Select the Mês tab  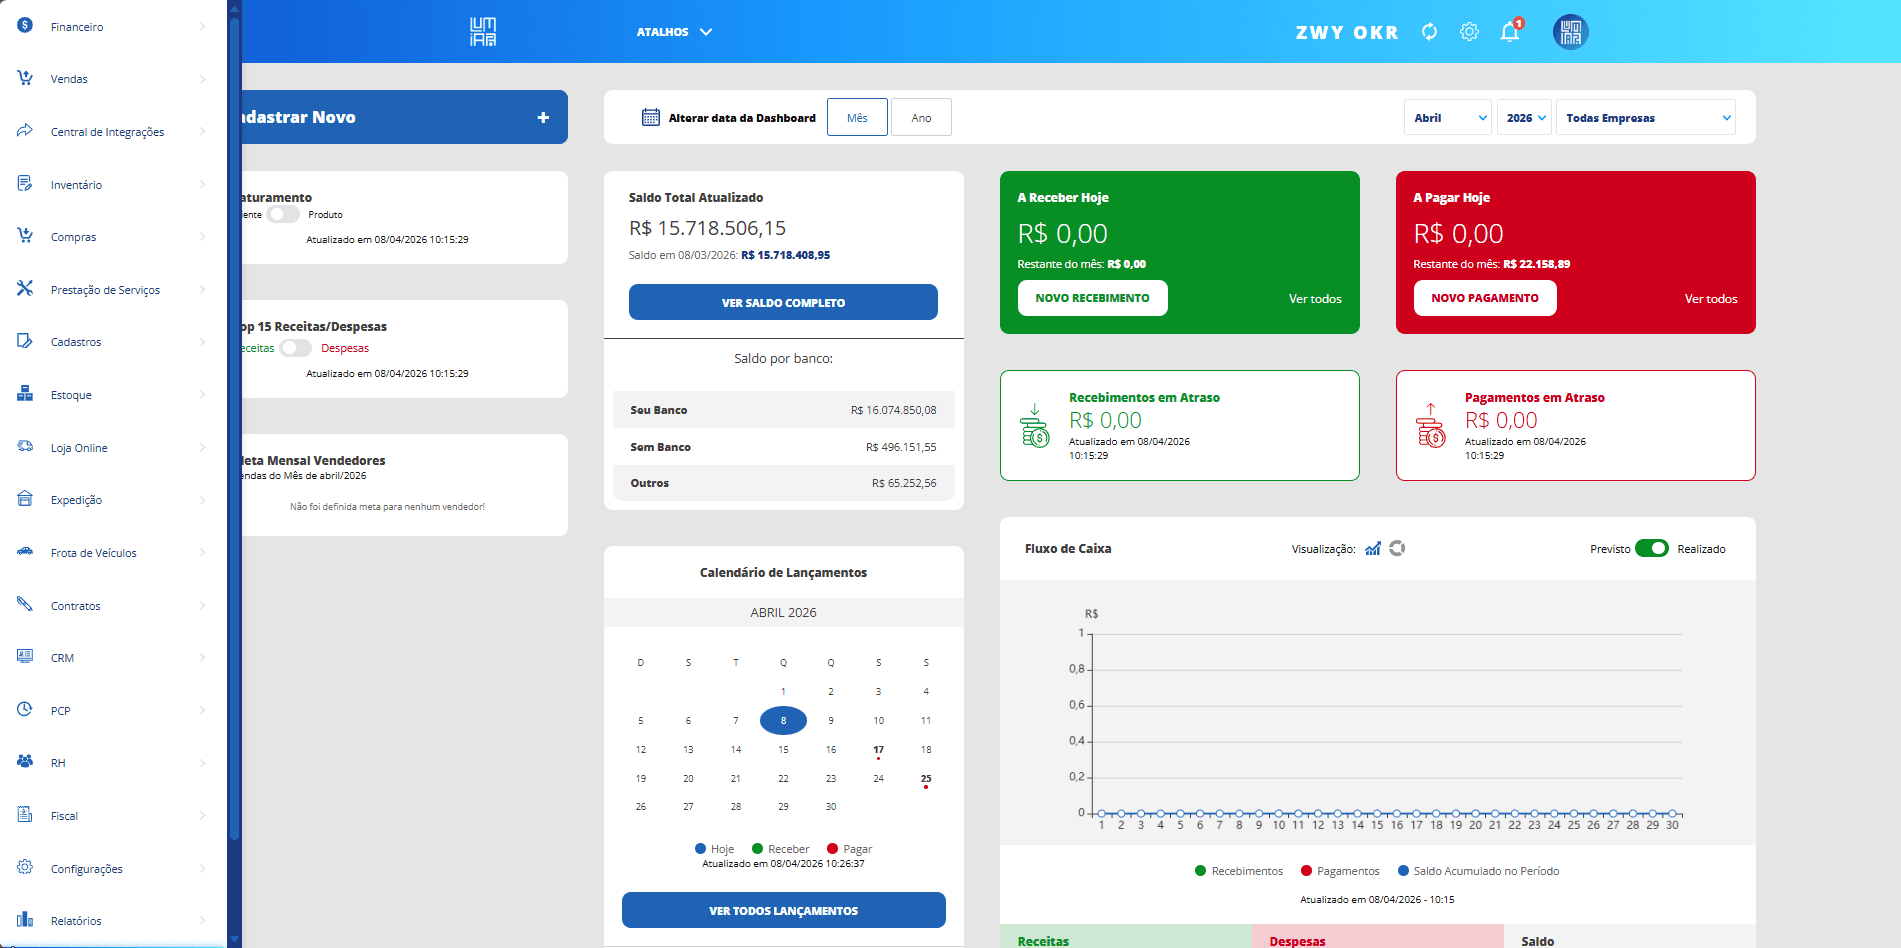coord(856,117)
